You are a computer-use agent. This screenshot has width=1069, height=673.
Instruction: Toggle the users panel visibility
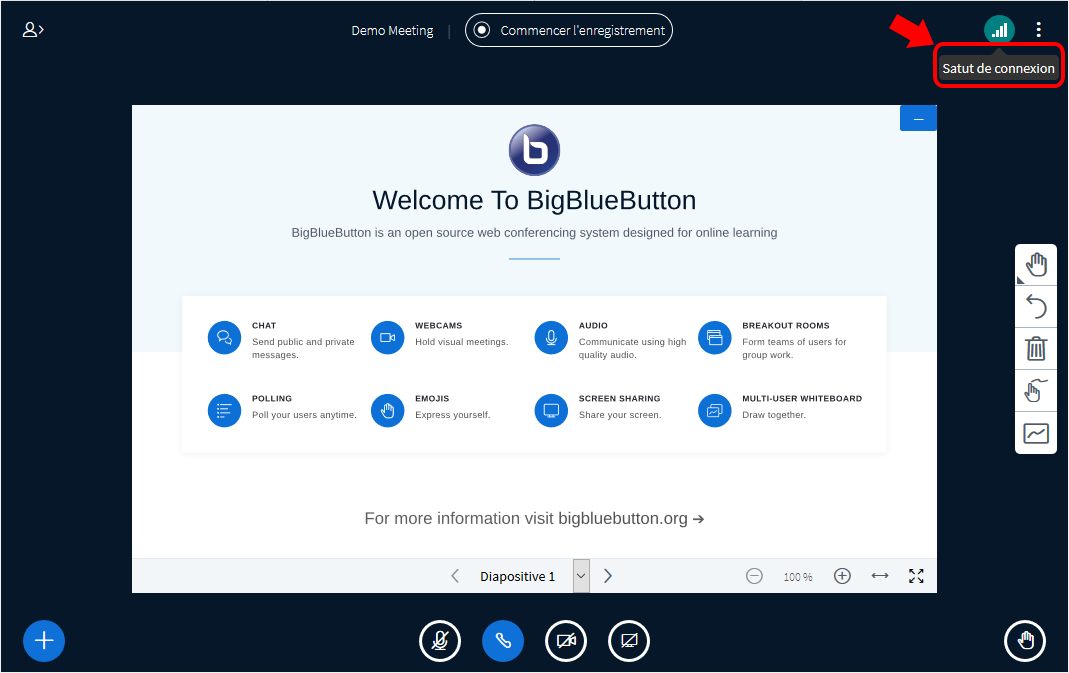32,29
